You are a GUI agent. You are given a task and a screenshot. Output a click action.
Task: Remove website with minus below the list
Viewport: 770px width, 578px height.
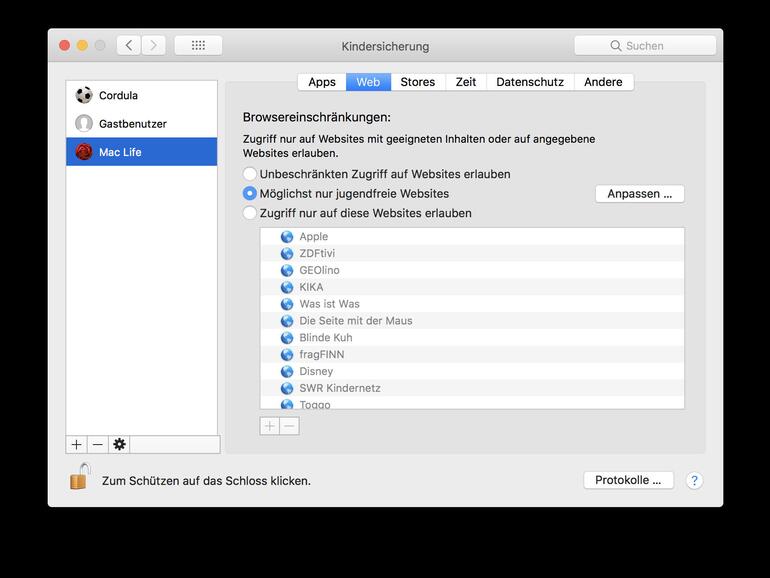click(289, 426)
